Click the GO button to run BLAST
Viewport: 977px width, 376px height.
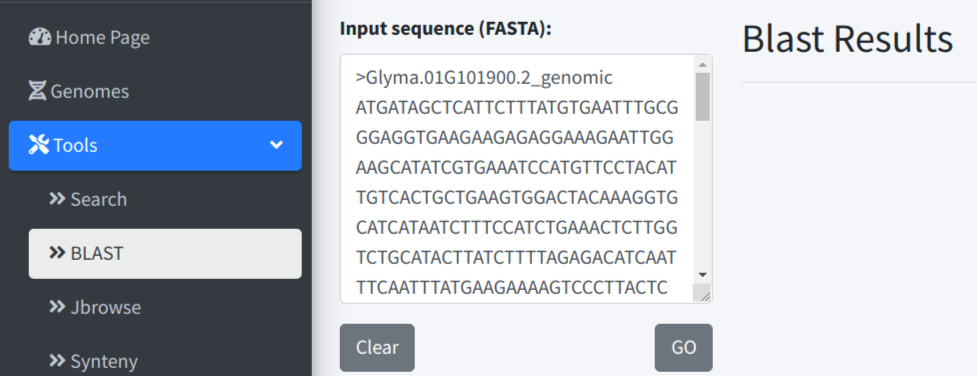click(684, 347)
